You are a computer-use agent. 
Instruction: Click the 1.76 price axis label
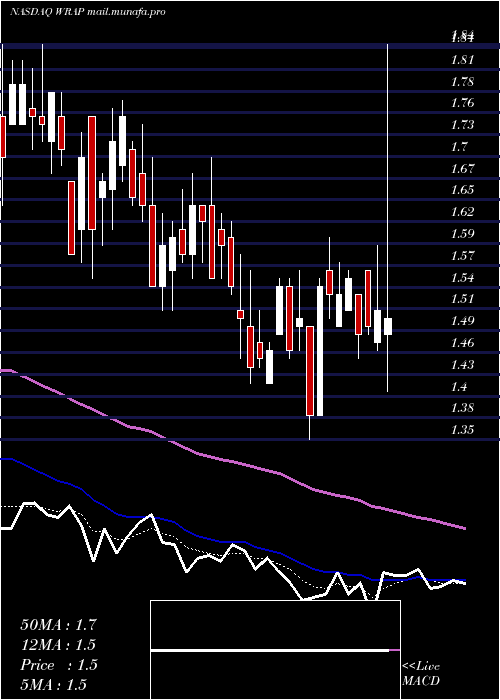point(462,103)
